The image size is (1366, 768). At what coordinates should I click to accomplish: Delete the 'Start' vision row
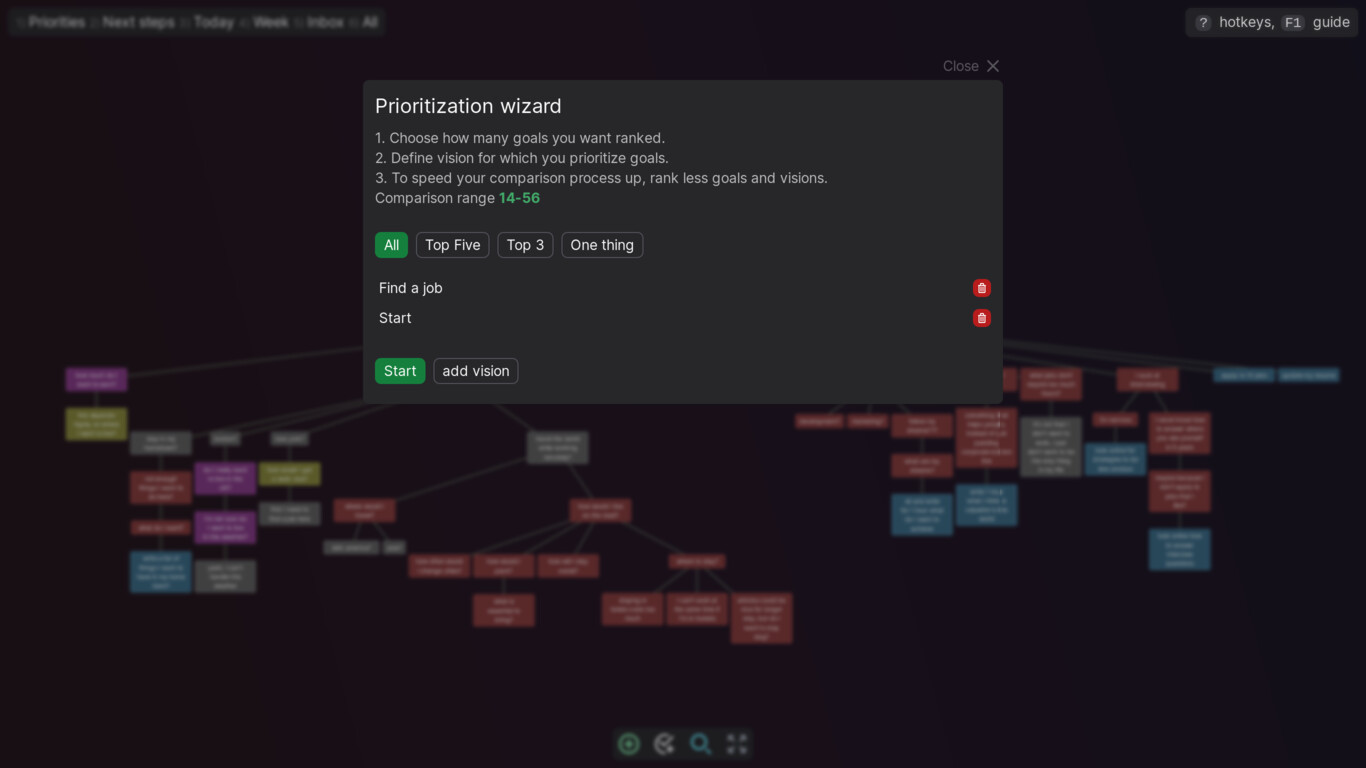pyautogui.click(x=982, y=318)
